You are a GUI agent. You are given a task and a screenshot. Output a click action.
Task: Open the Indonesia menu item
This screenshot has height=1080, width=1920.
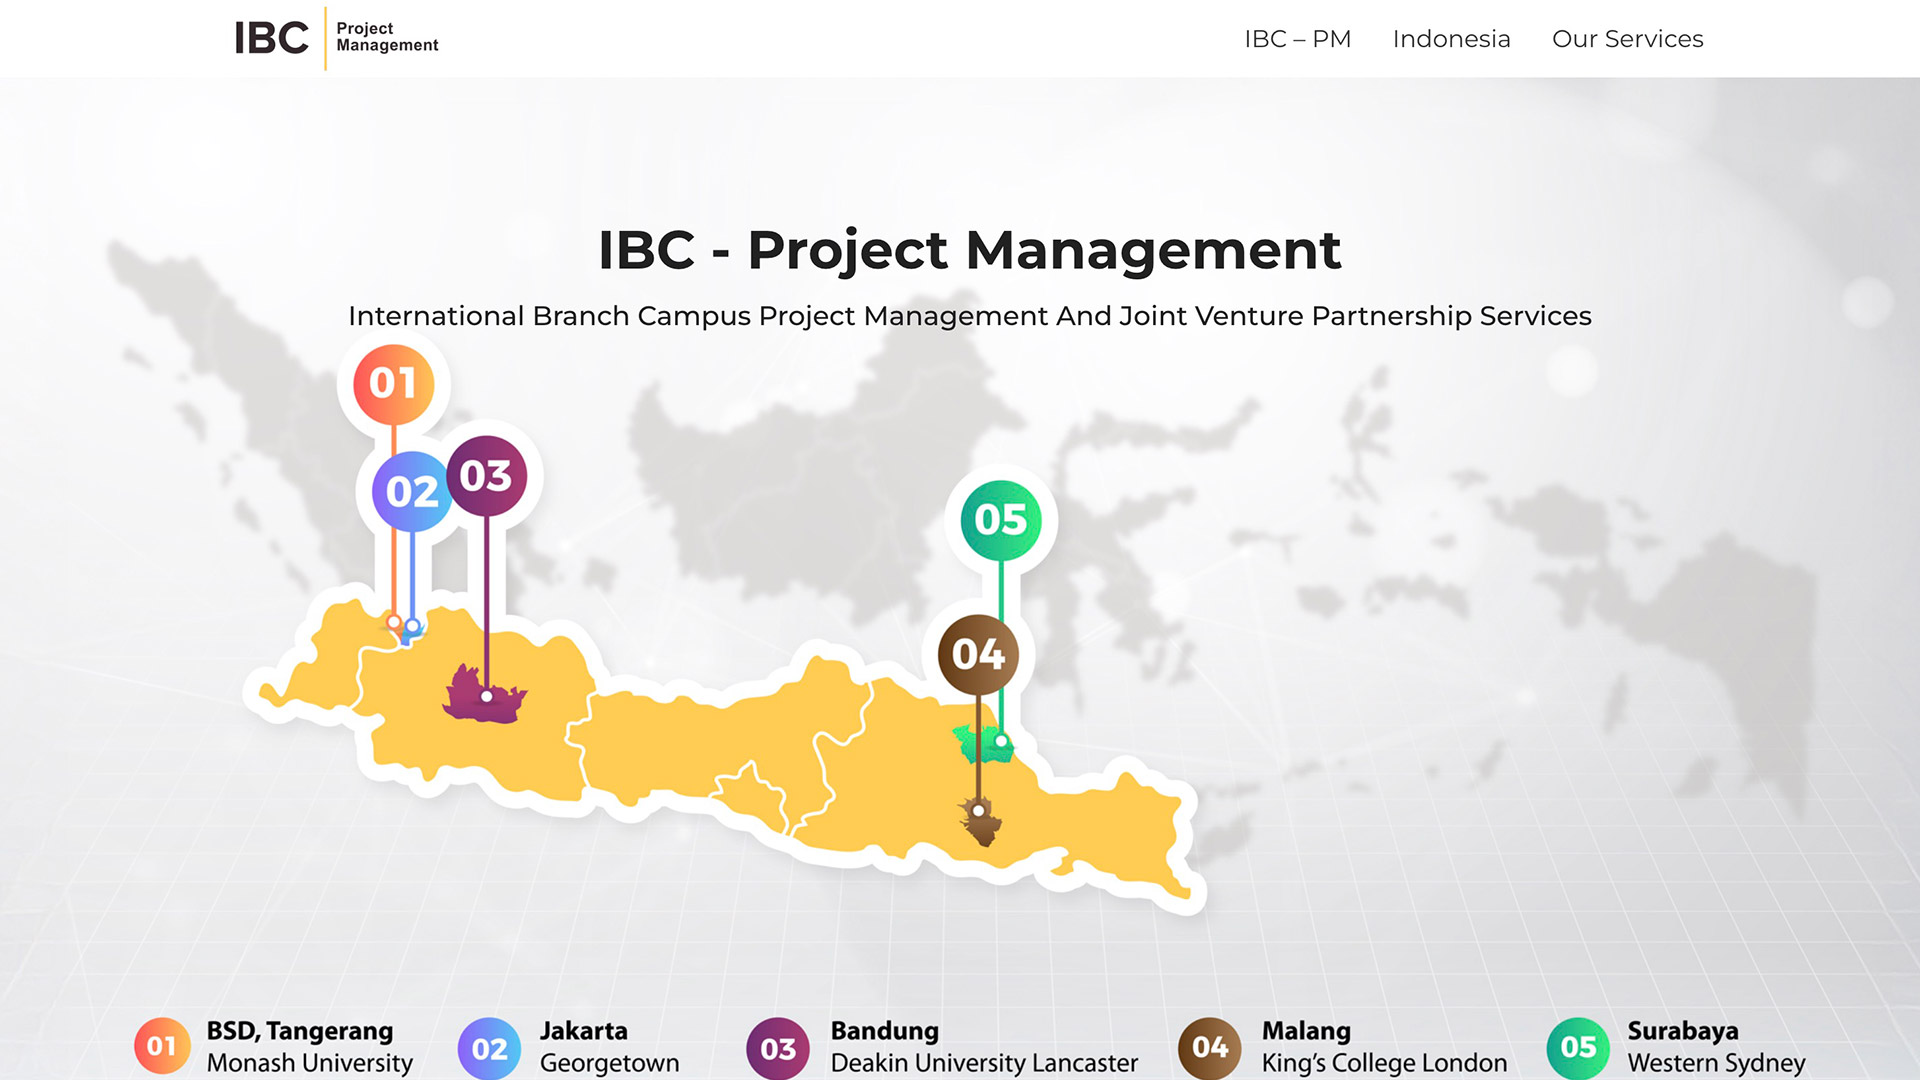[x=1451, y=39]
